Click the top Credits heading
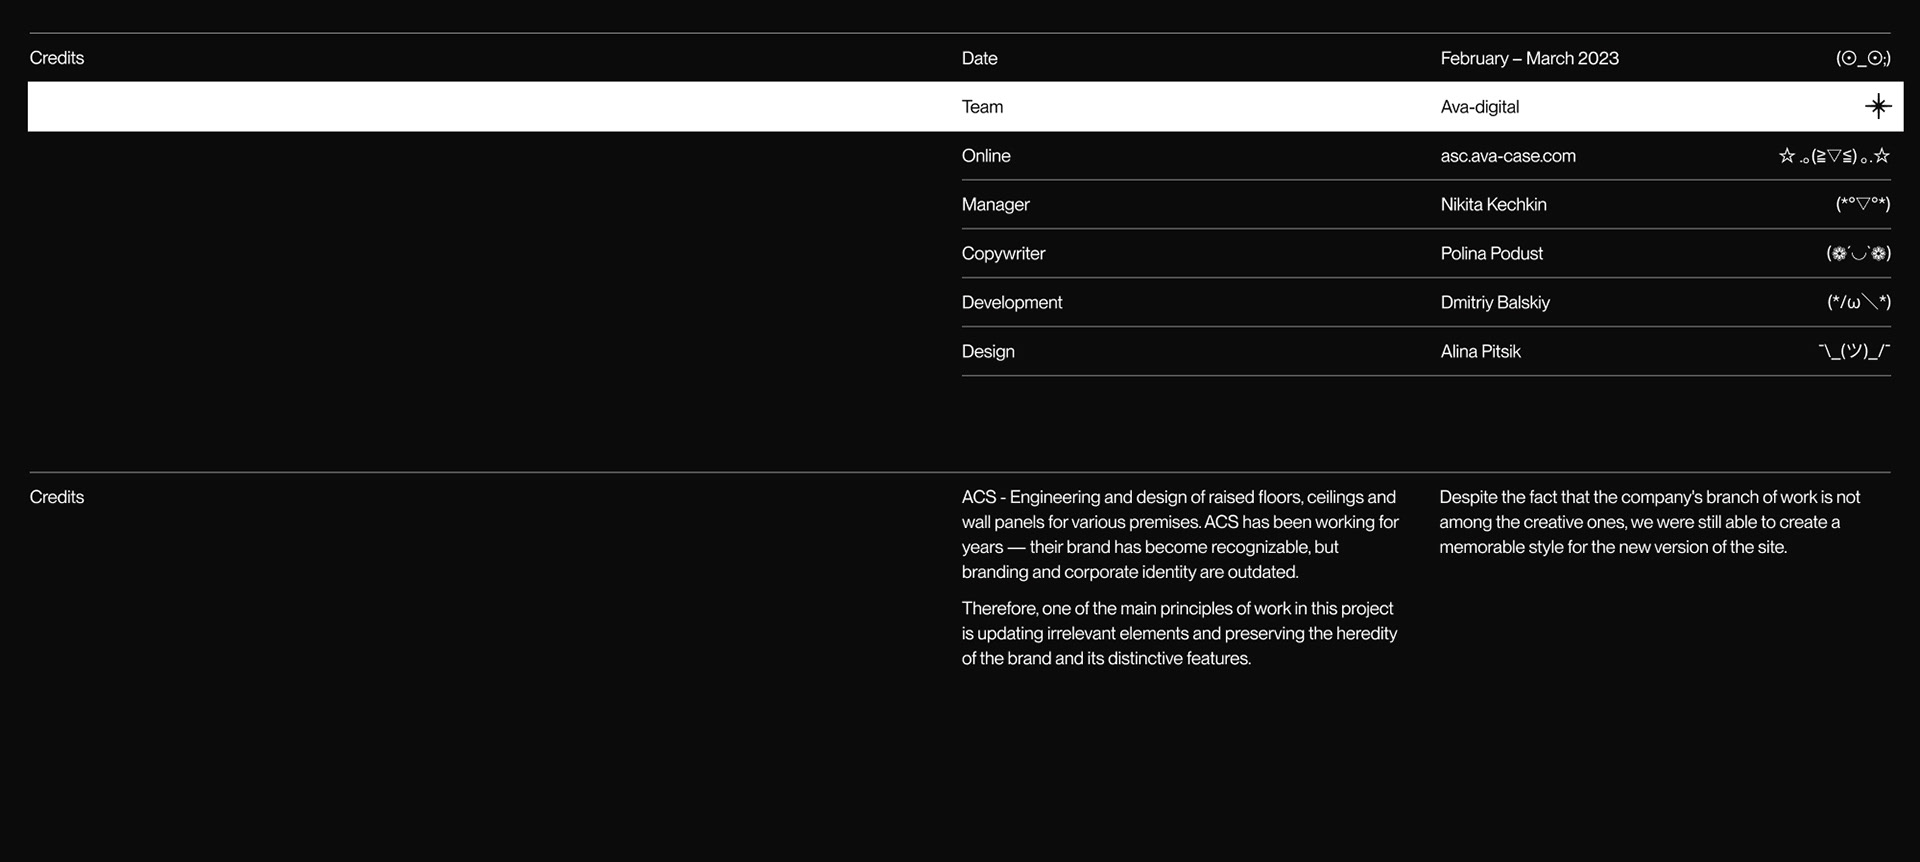Screen dimensions: 1920x862 57,58
